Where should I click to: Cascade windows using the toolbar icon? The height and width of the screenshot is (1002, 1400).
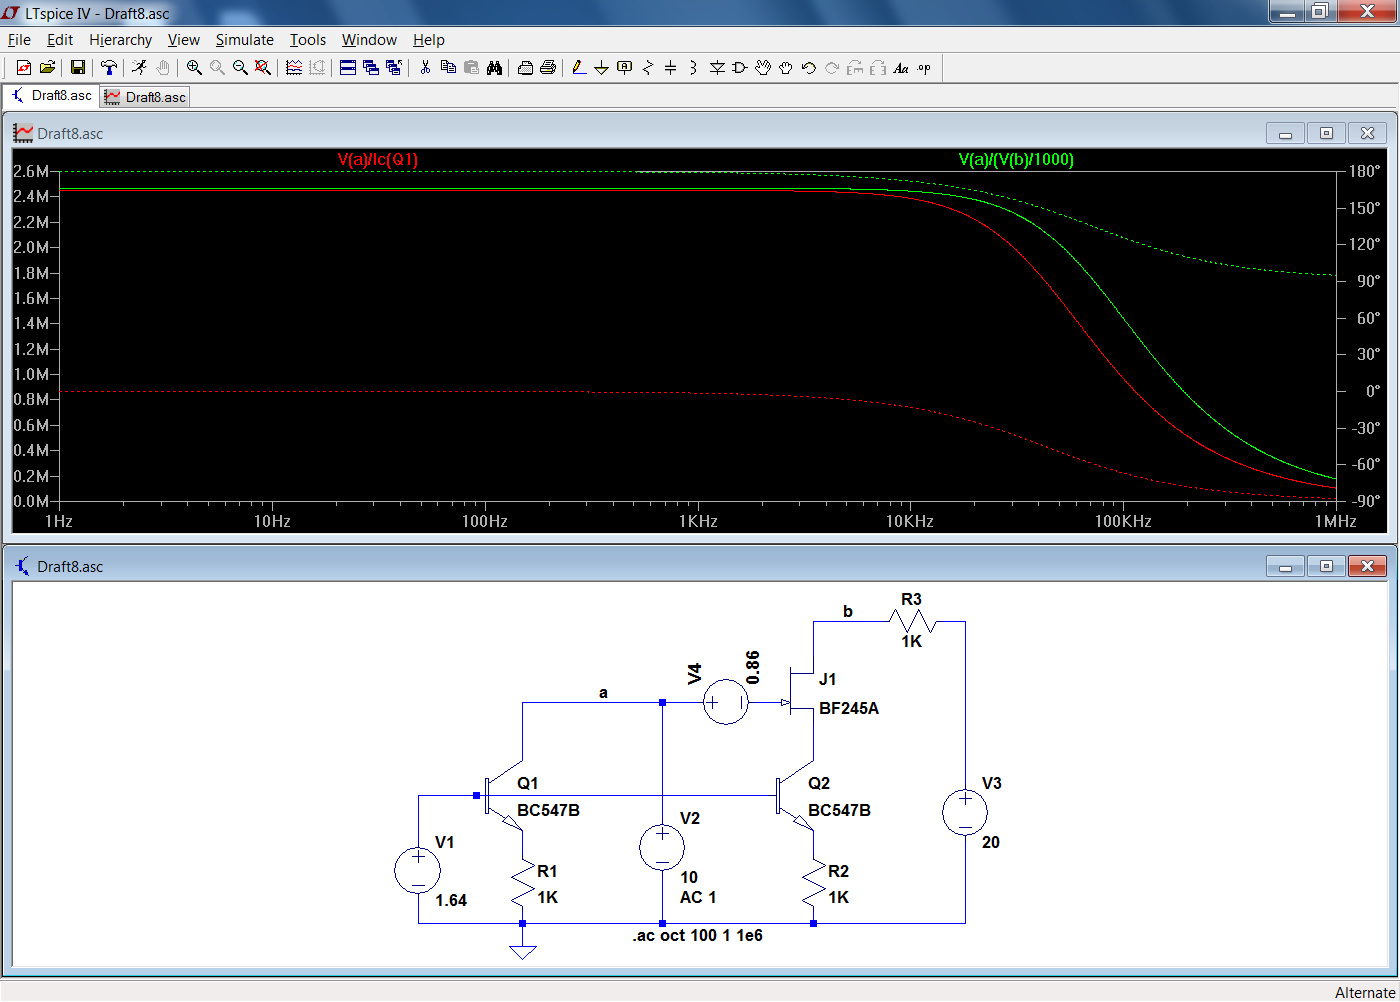pyautogui.click(x=371, y=67)
